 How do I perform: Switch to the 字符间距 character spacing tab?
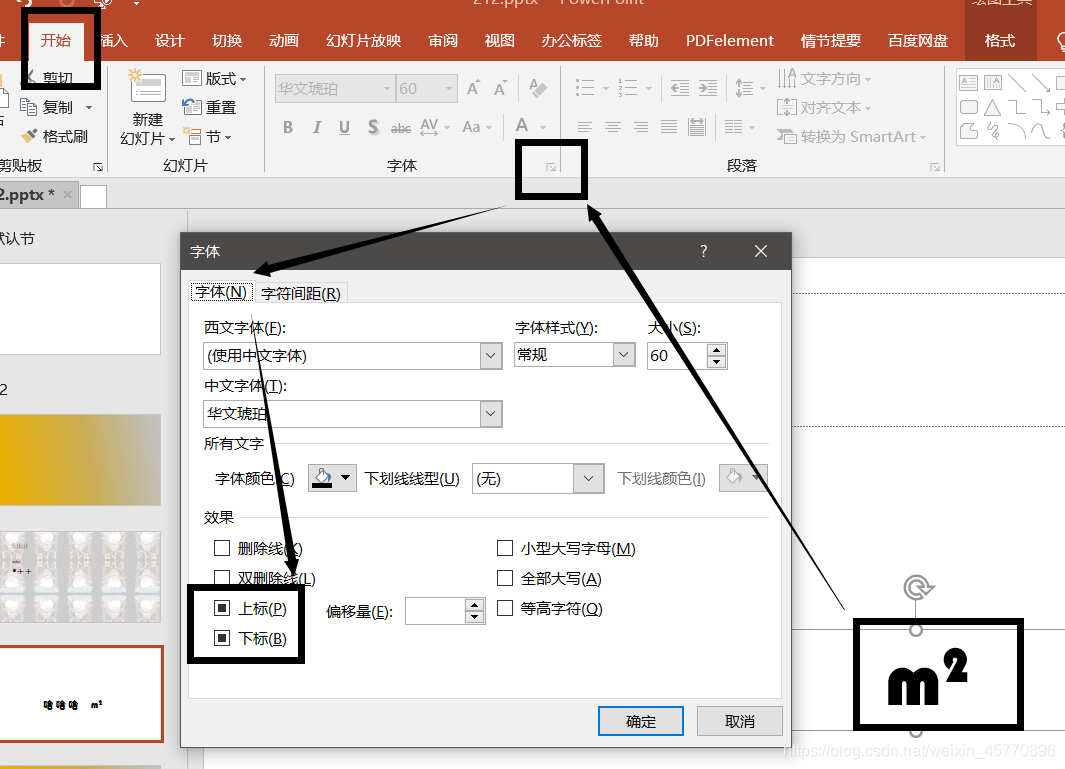(301, 293)
